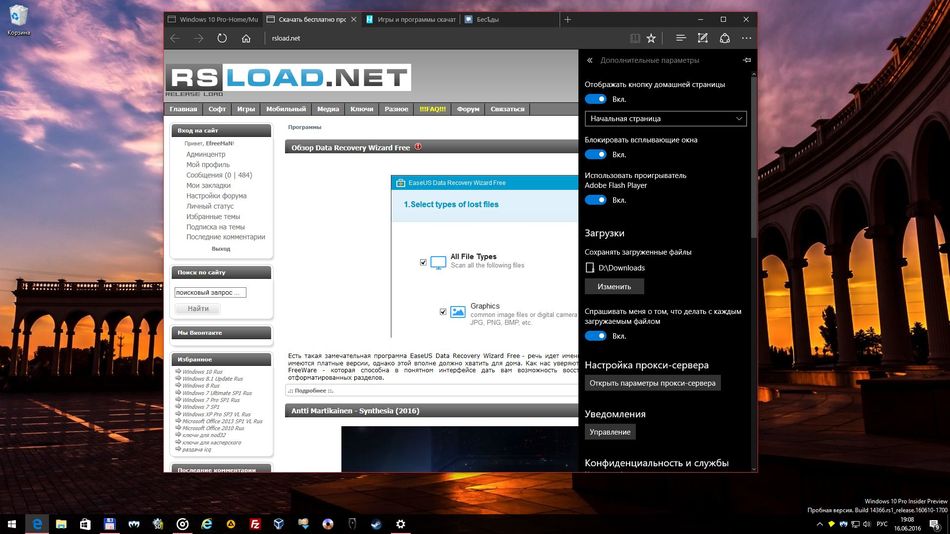This screenshot has height=534, width=950.
Task: Switch to Беседы tab
Action: (x=509, y=19)
